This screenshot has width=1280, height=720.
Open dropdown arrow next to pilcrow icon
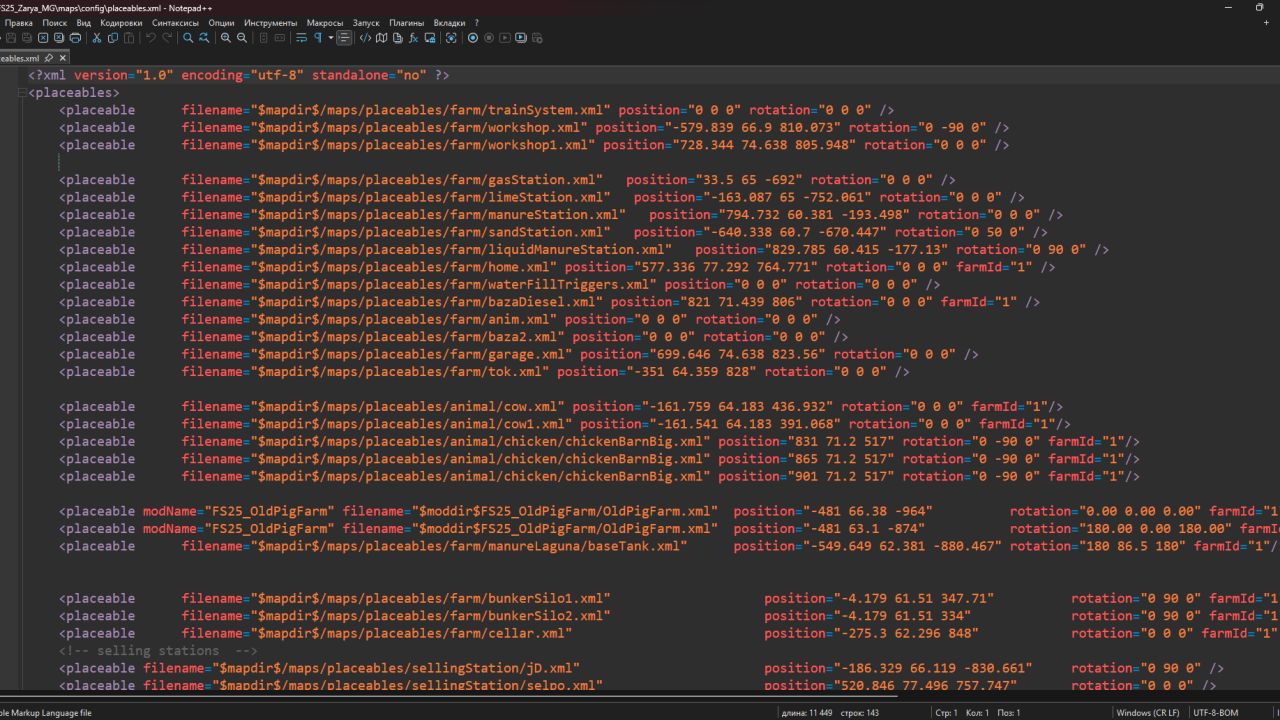(331, 38)
